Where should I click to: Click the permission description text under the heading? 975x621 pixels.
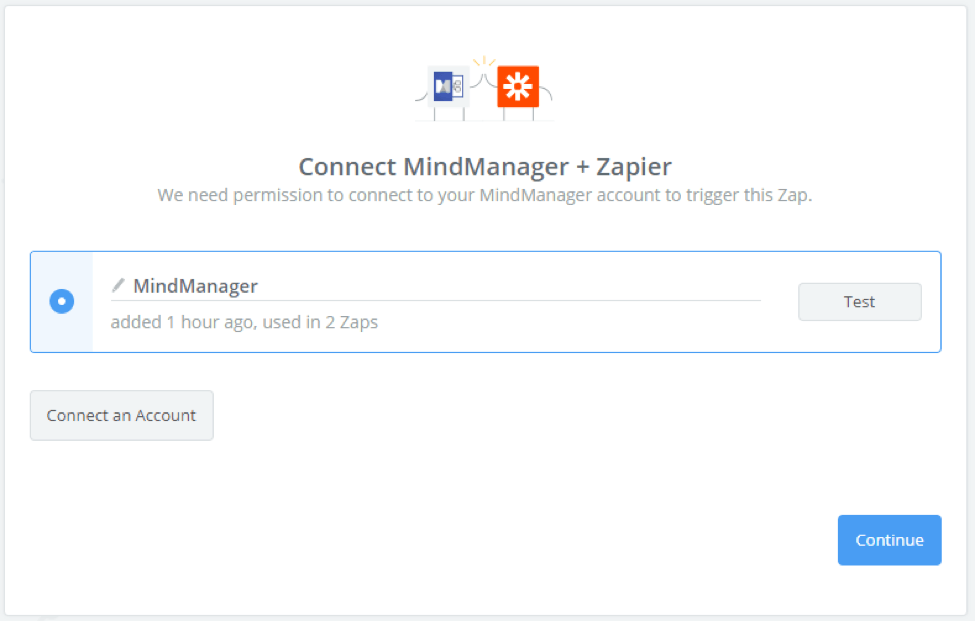pos(484,195)
